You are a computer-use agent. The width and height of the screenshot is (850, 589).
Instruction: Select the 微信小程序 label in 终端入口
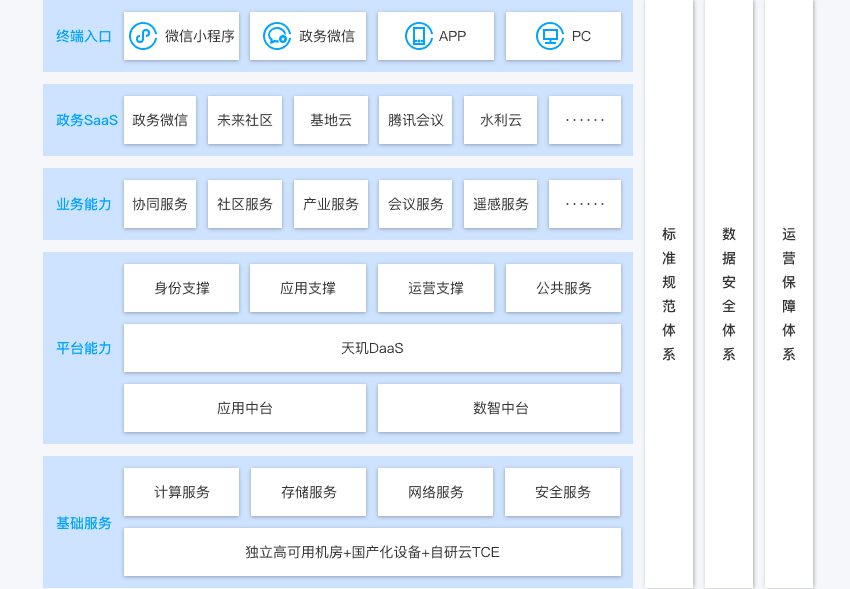(x=199, y=36)
